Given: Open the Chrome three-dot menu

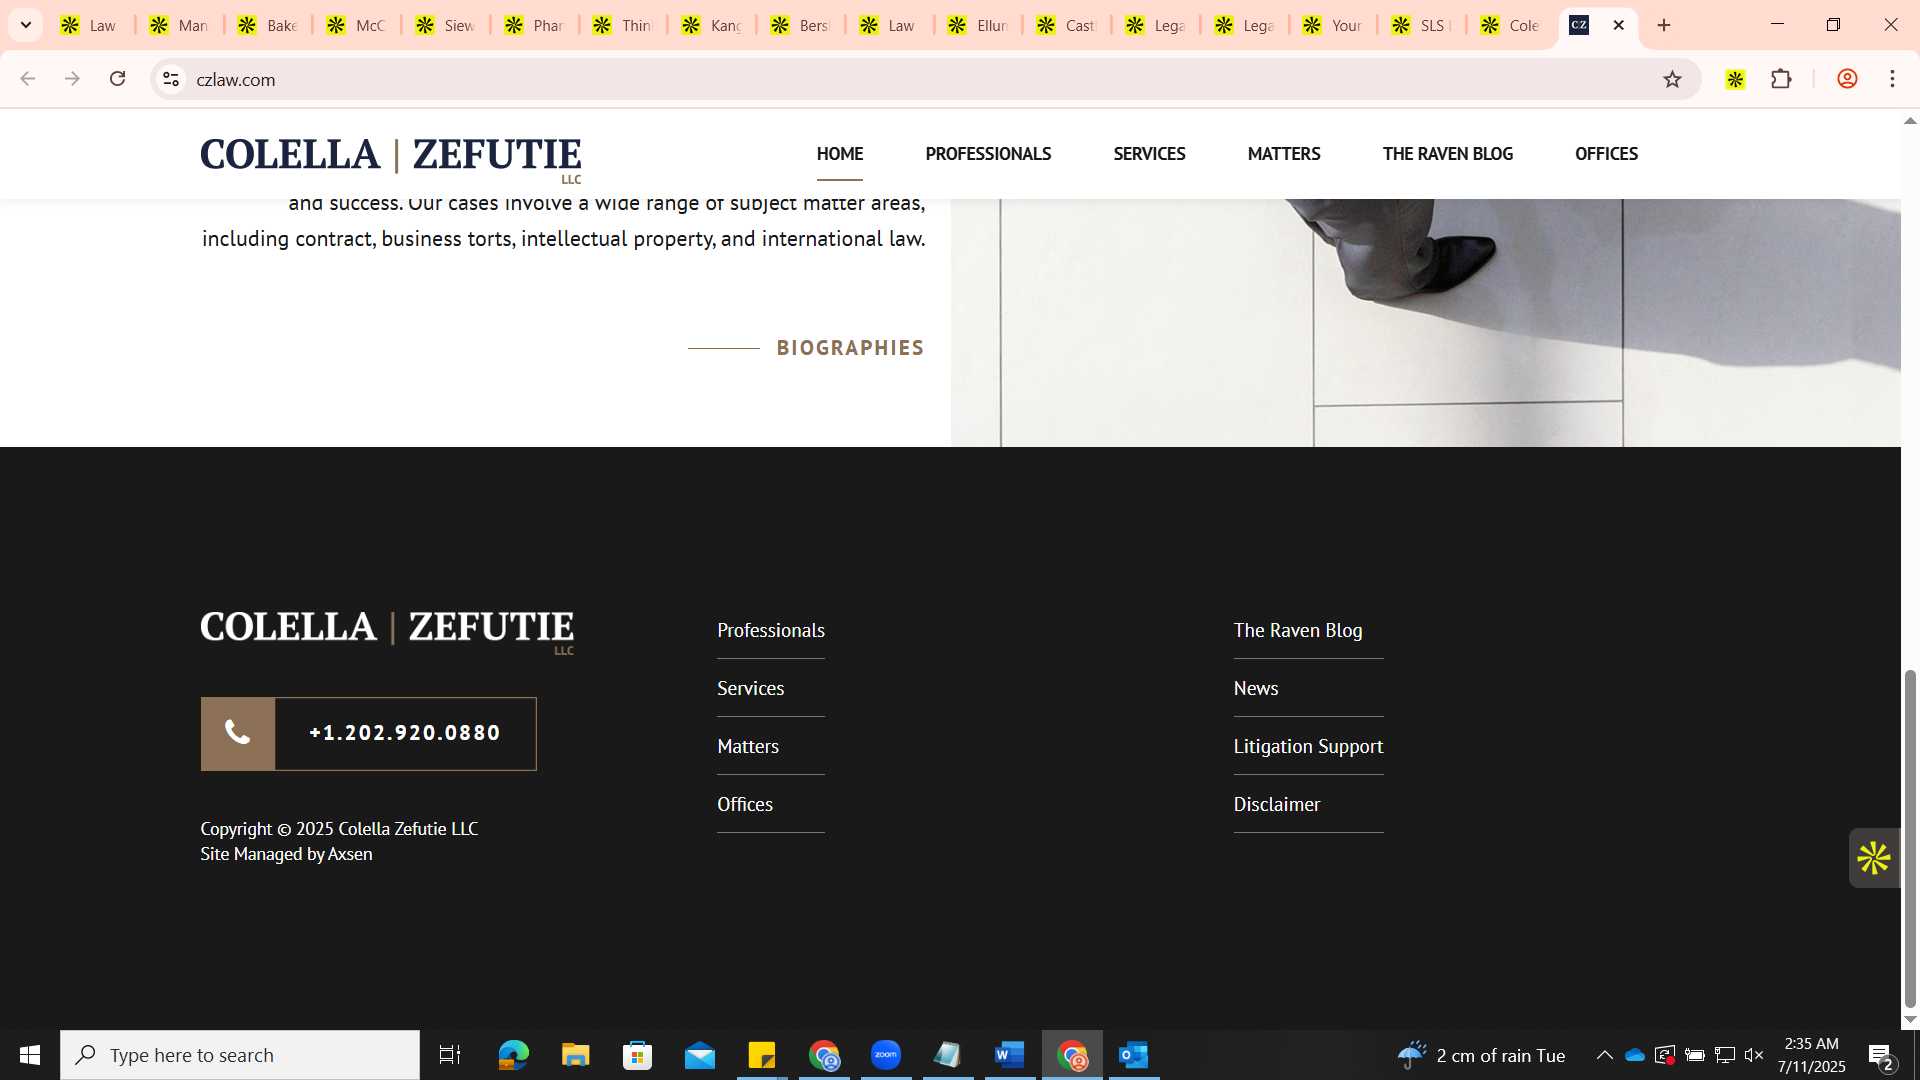Looking at the screenshot, I should pyautogui.click(x=1892, y=79).
